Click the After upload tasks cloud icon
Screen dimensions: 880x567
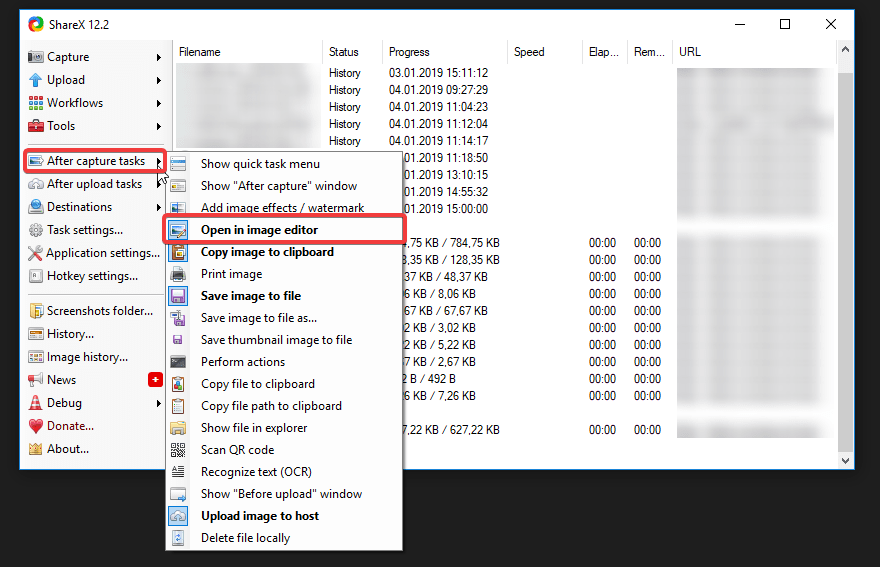[x=36, y=184]
